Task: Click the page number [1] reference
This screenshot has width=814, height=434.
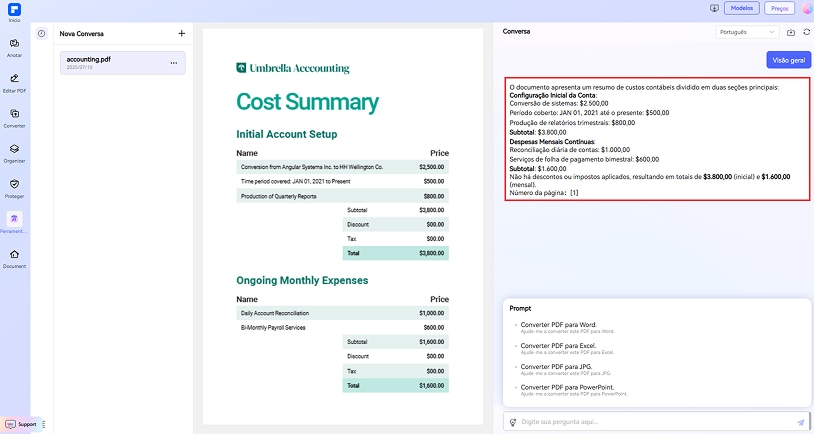Action: coord(574,193)
